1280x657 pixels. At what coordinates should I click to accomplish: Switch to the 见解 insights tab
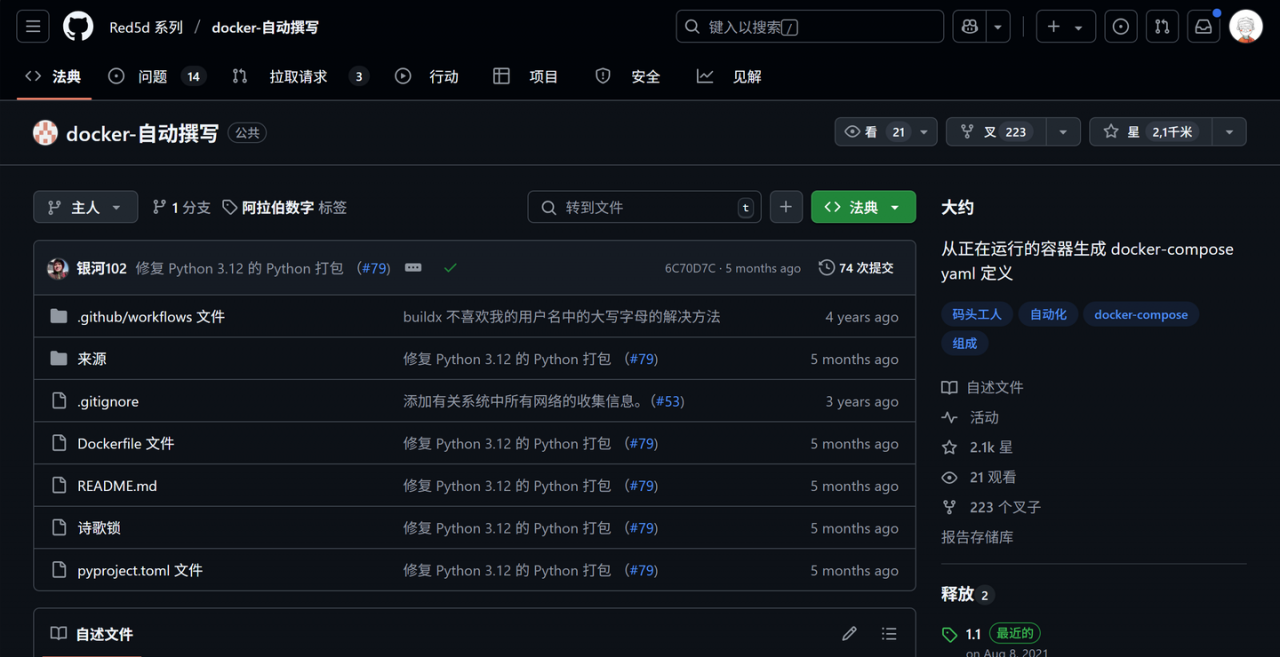click(729, 77)
